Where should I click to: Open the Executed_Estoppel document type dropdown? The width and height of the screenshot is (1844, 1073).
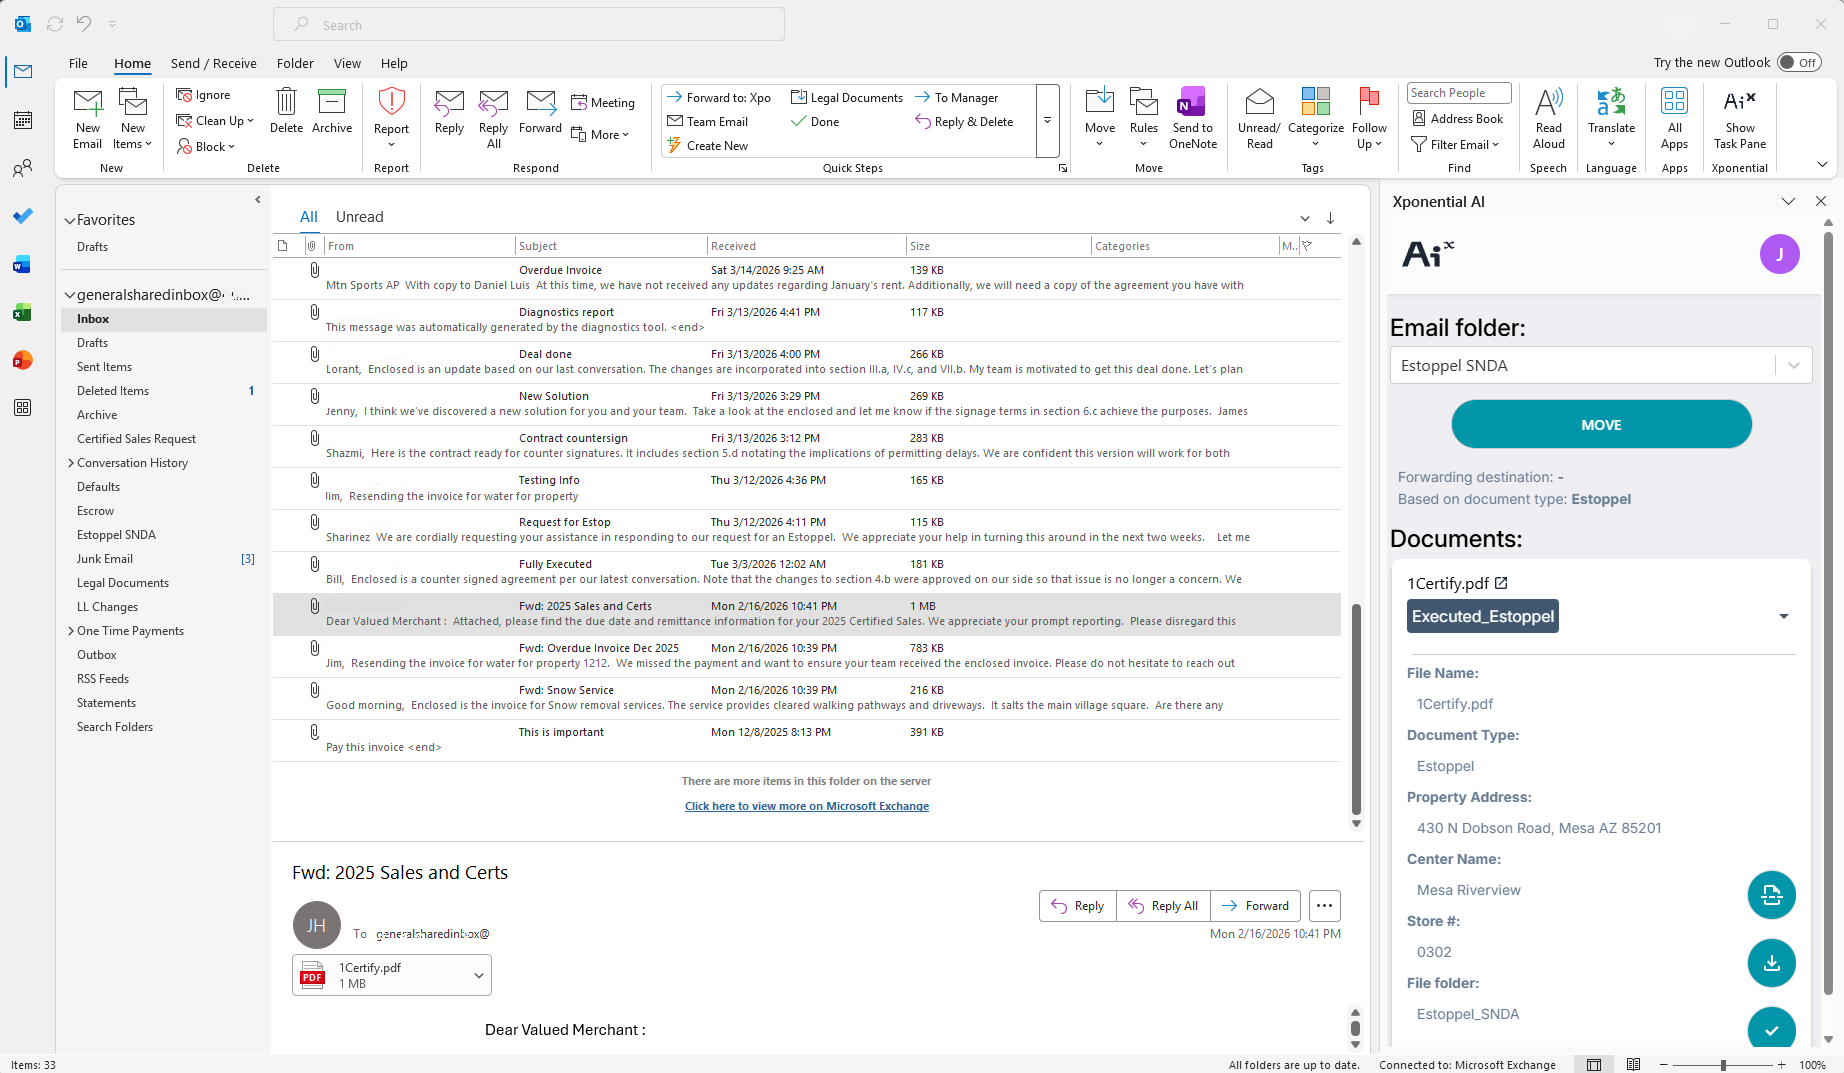pyautogui.click(x=1784, y=616)
